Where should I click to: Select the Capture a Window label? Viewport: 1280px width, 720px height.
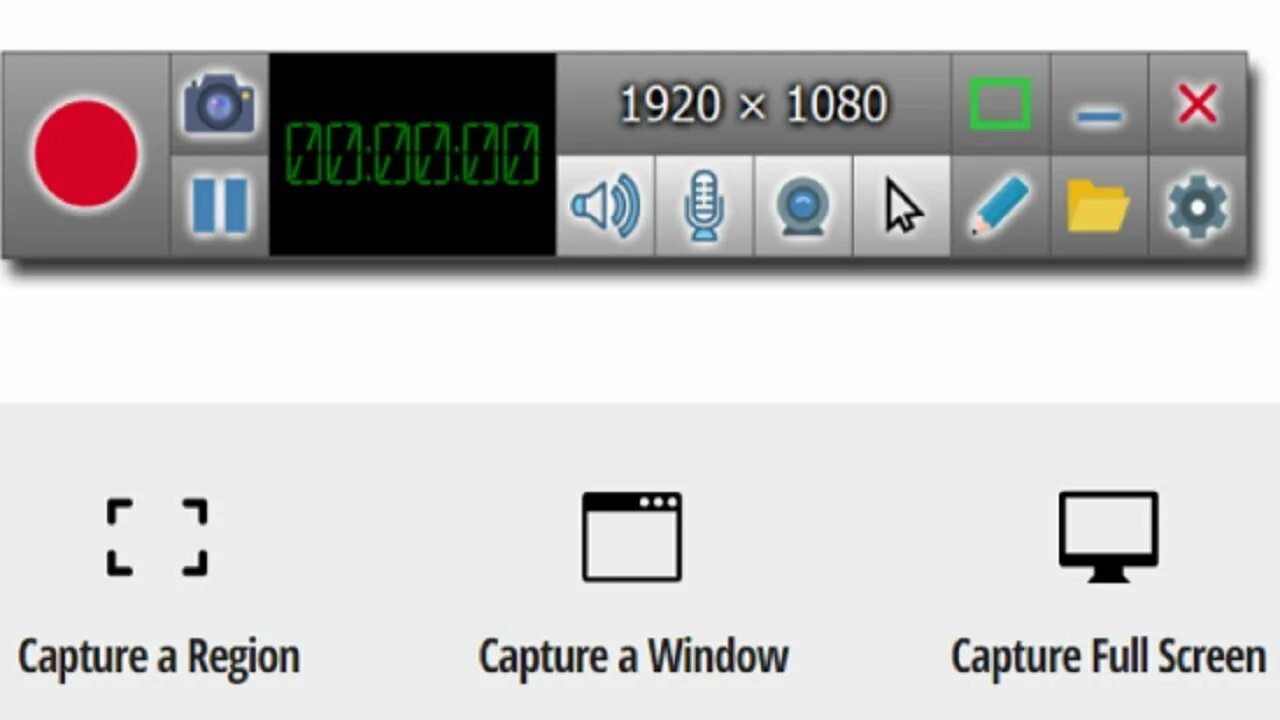pyautogui.click(x=633, y=657)
